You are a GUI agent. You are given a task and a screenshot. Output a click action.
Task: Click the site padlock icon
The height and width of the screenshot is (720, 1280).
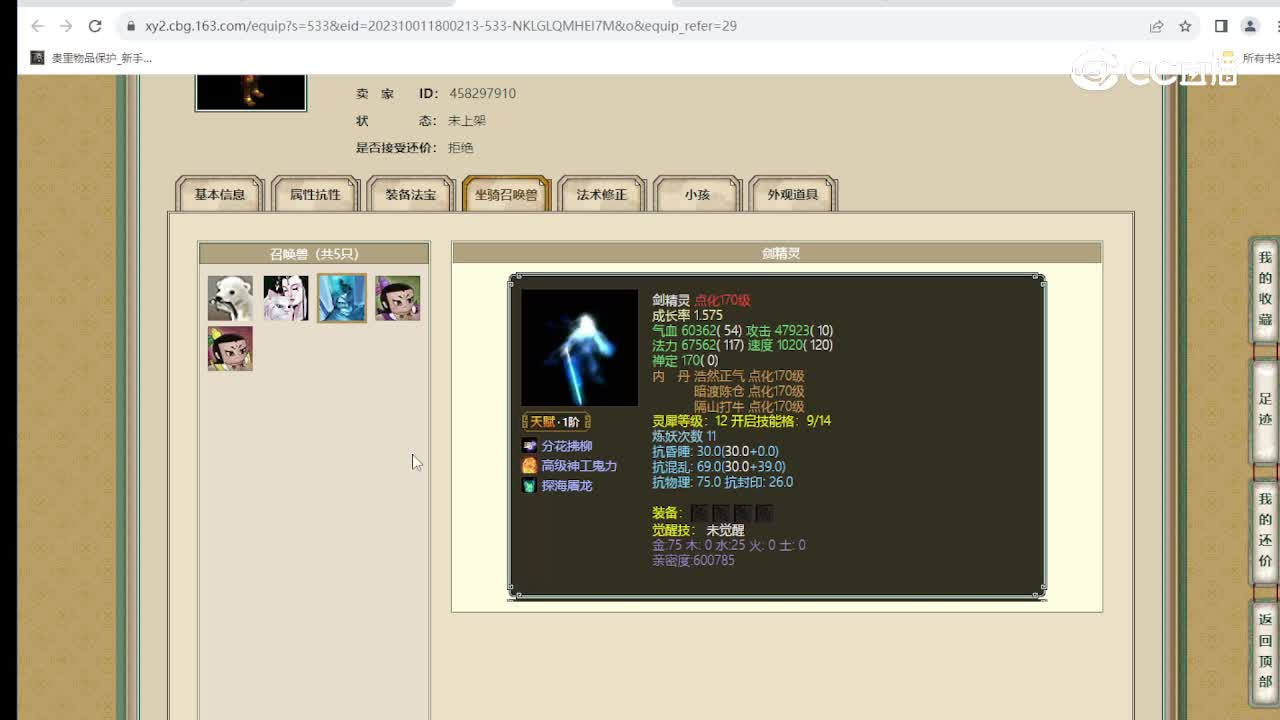pos(130,26)
